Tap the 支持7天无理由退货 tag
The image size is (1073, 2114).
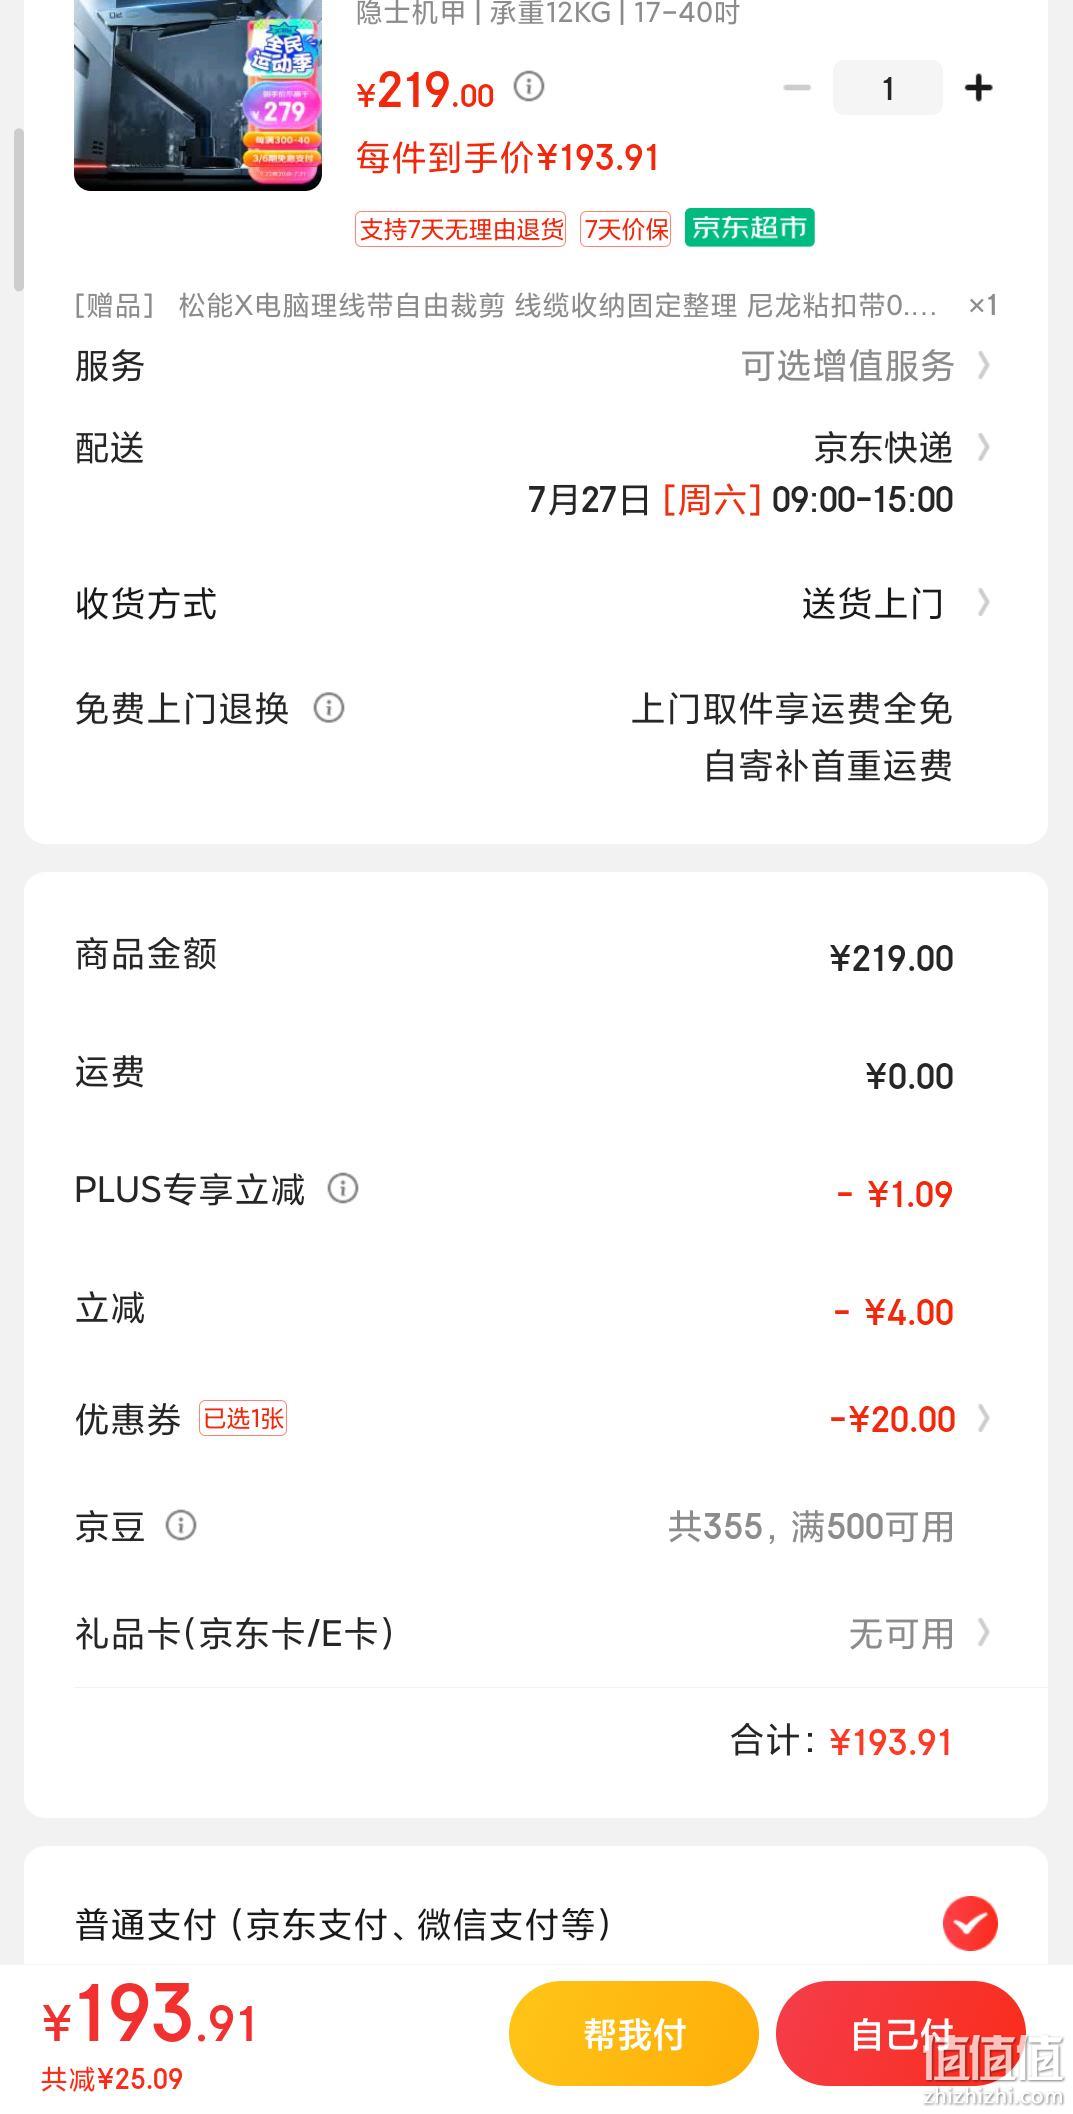click(x=460, y=229)
